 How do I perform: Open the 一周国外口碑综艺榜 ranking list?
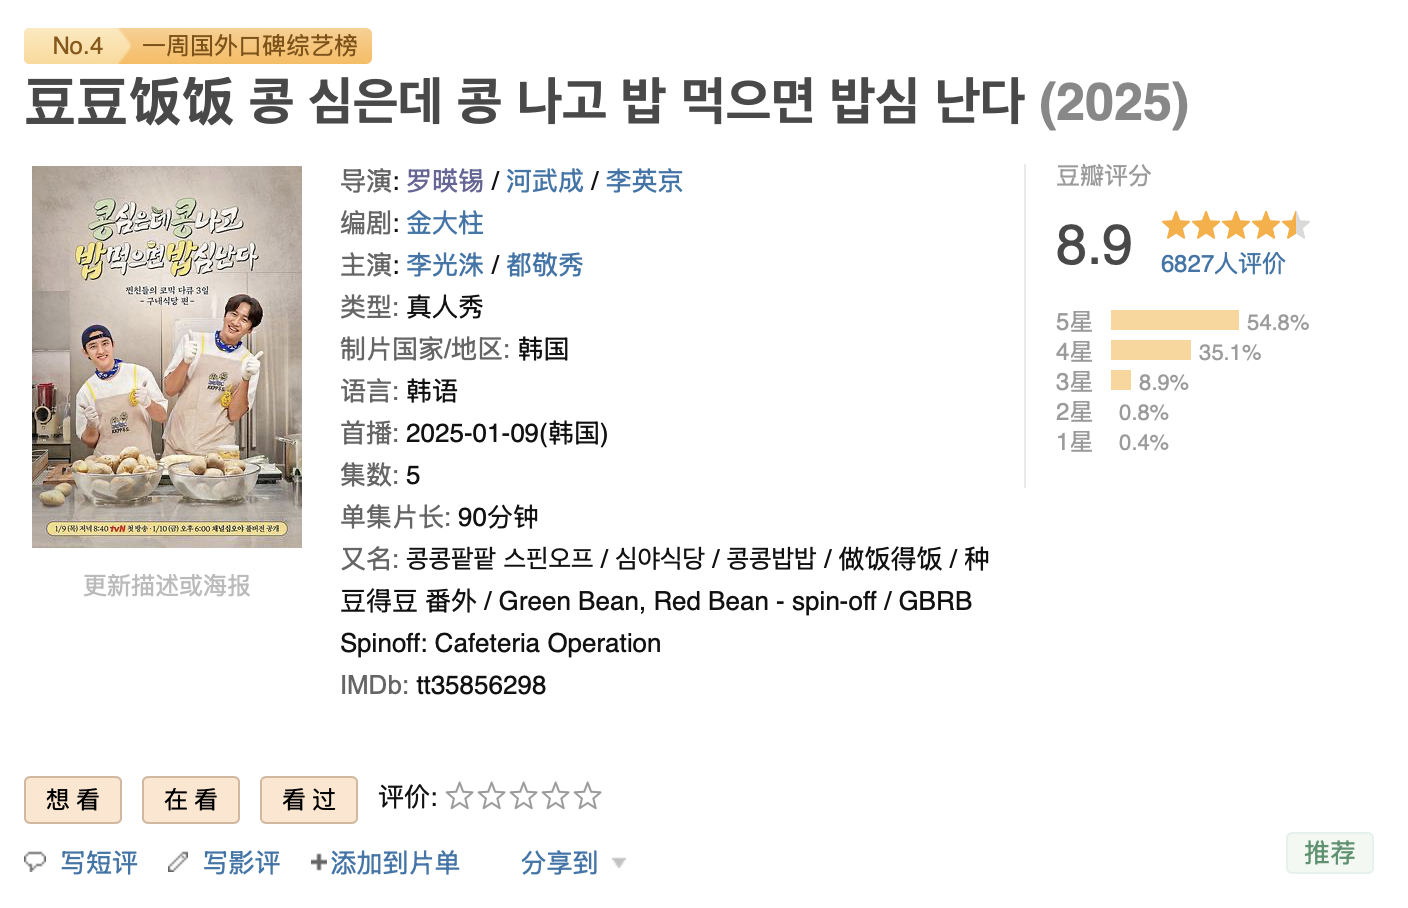249,46
